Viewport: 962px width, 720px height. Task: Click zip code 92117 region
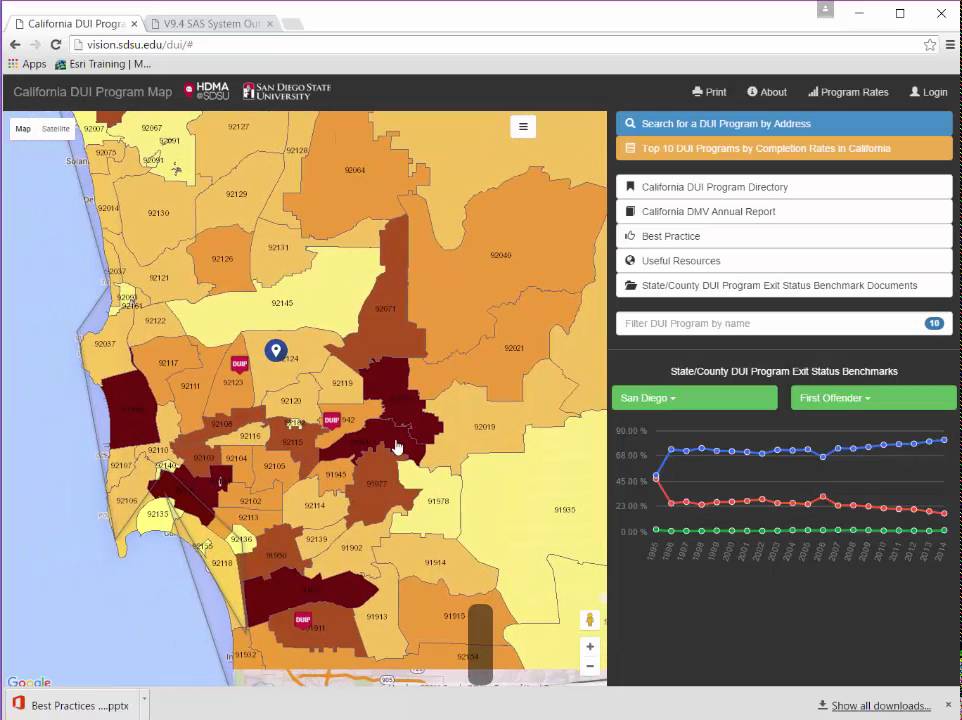[x=168, y=363]
